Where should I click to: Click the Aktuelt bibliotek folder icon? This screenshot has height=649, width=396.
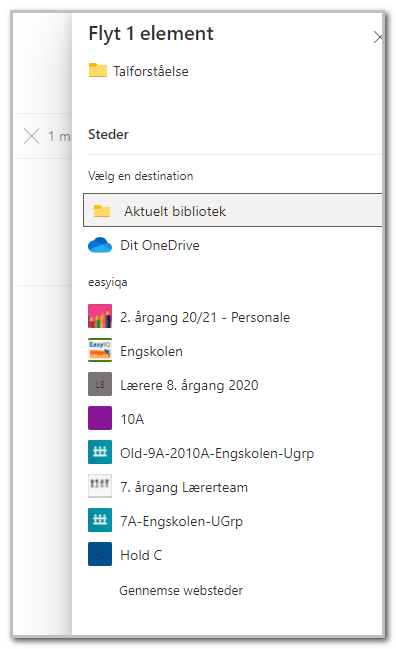102,211
